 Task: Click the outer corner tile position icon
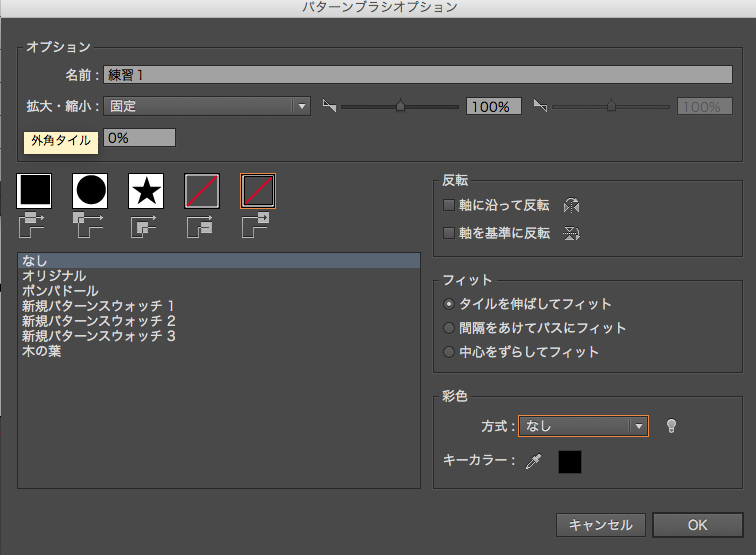pos(88,225)
